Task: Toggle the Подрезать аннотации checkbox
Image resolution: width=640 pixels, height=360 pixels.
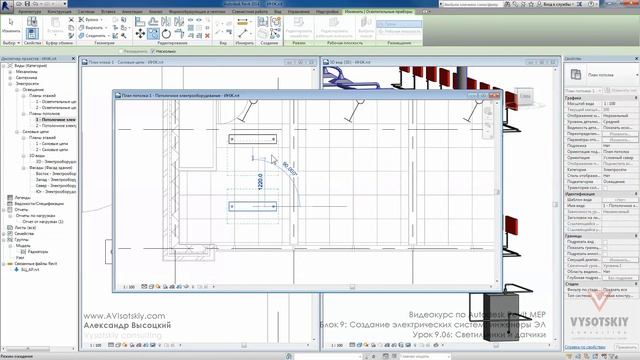Action: coord(605,253)
